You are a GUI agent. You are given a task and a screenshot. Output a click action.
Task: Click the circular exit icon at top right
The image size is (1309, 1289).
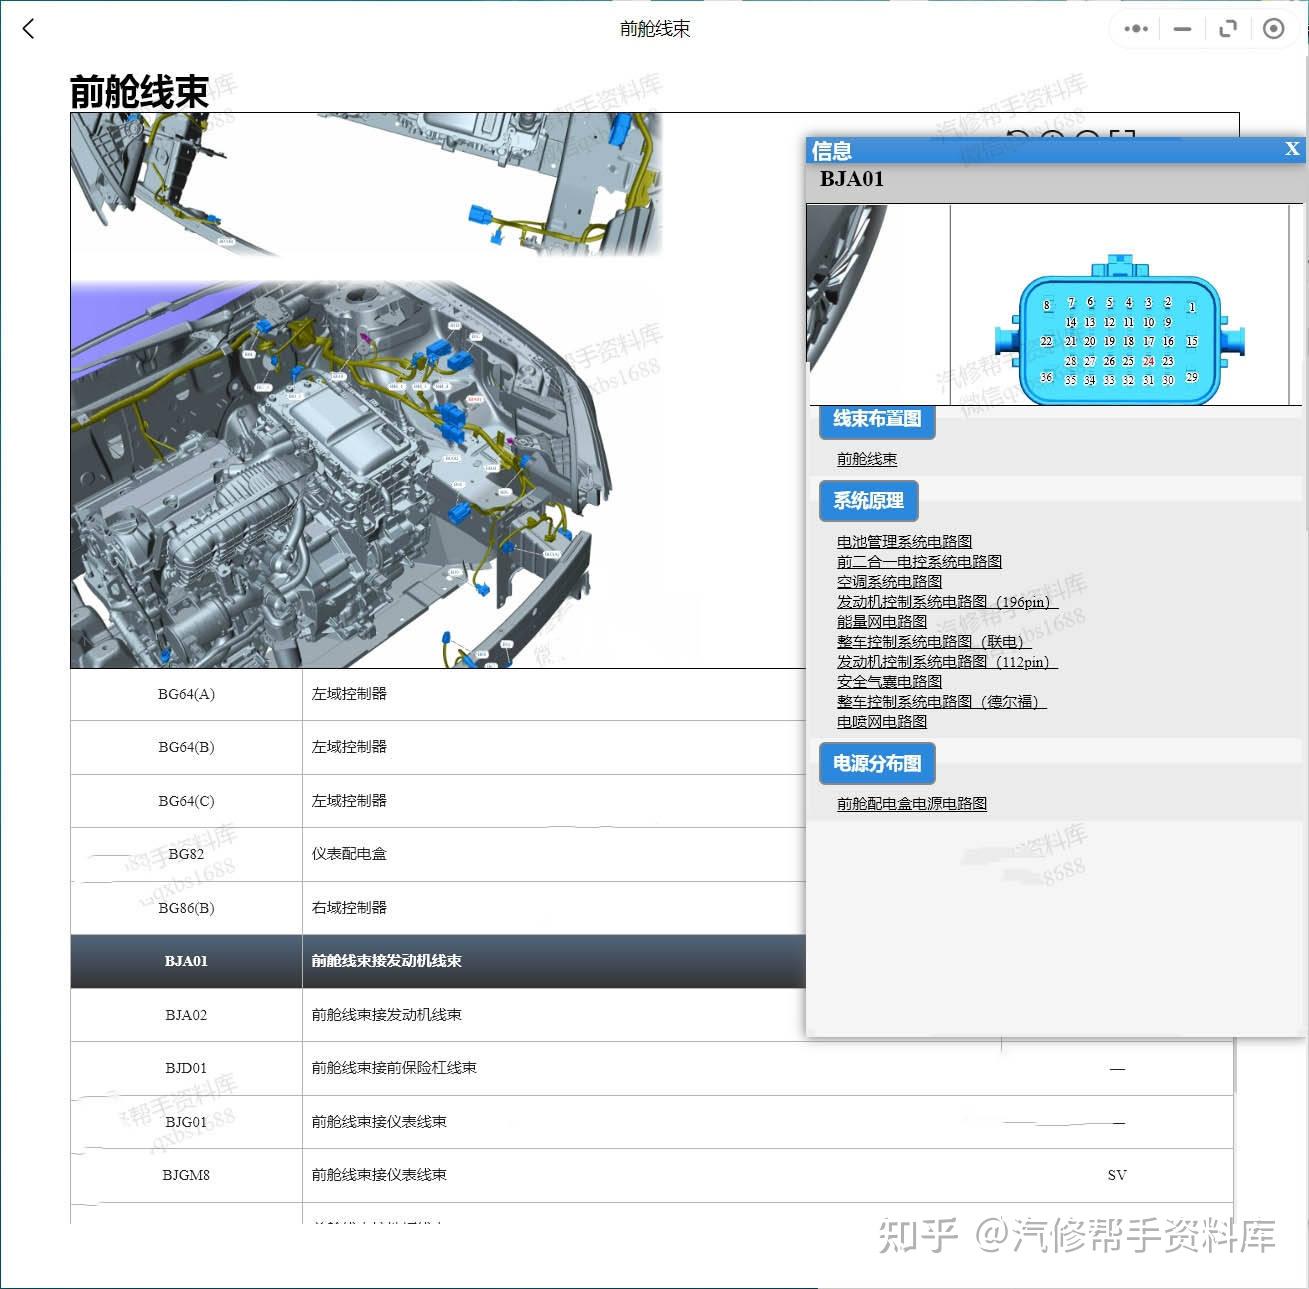(1273, 29)
